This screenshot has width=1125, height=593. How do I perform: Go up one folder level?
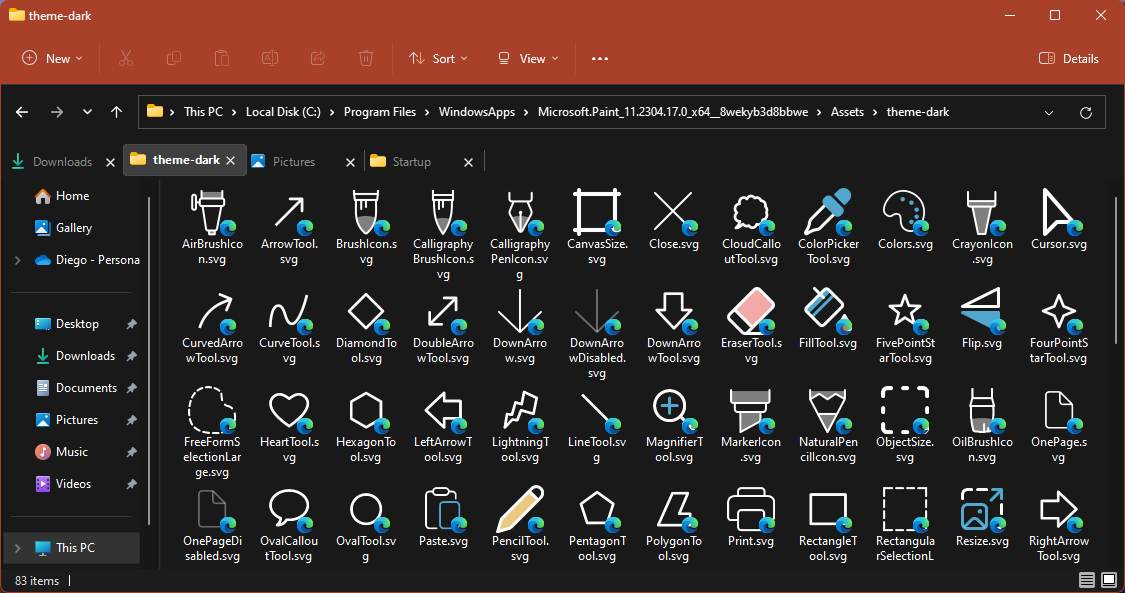(116, 112)
